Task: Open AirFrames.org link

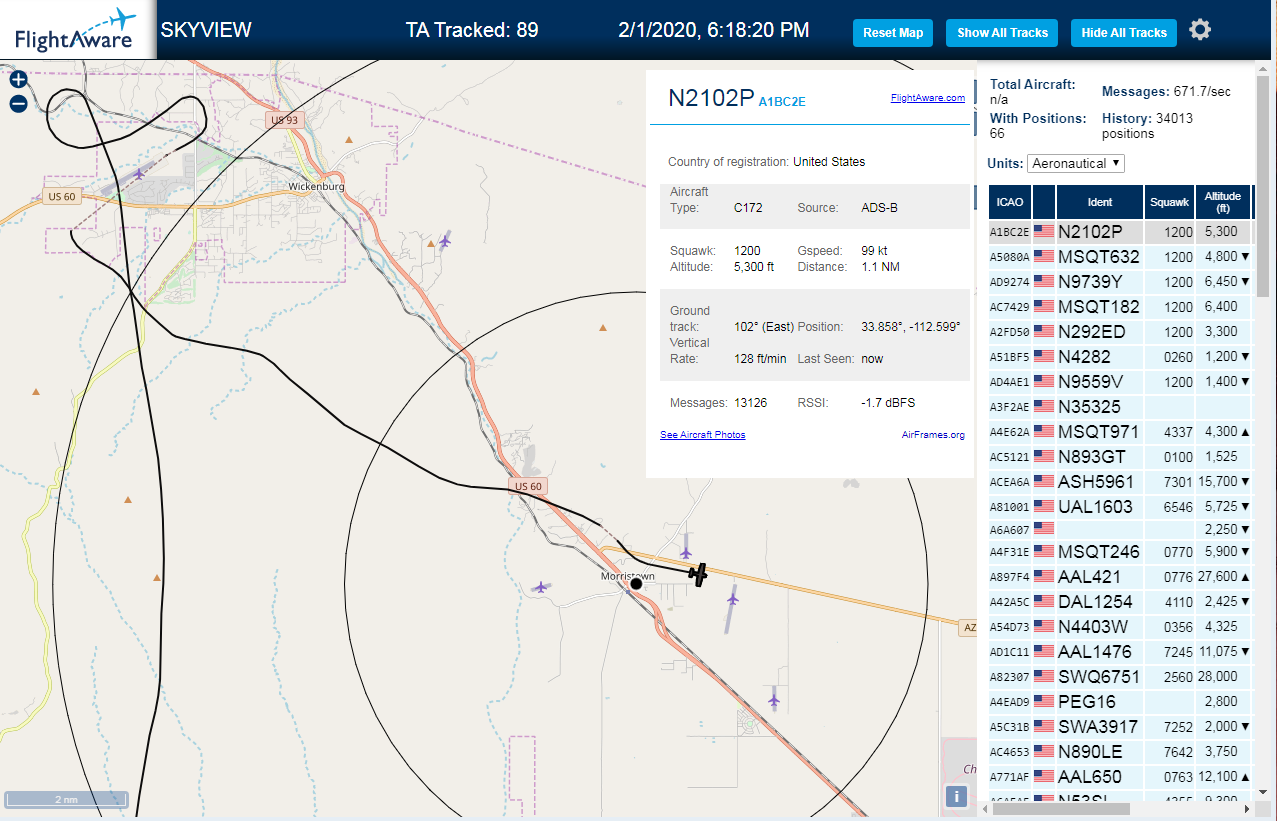Action: pyautogui.click(x=933, y=435)
